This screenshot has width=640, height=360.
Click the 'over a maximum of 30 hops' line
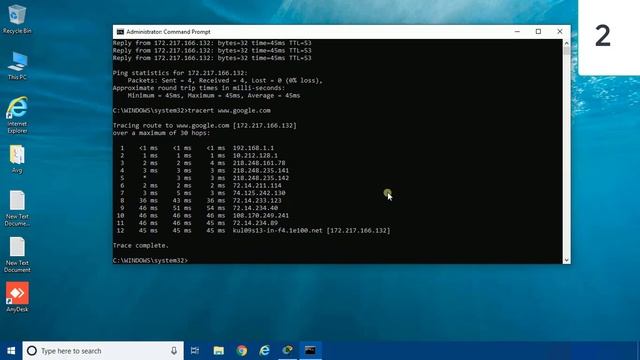[161, 133]
